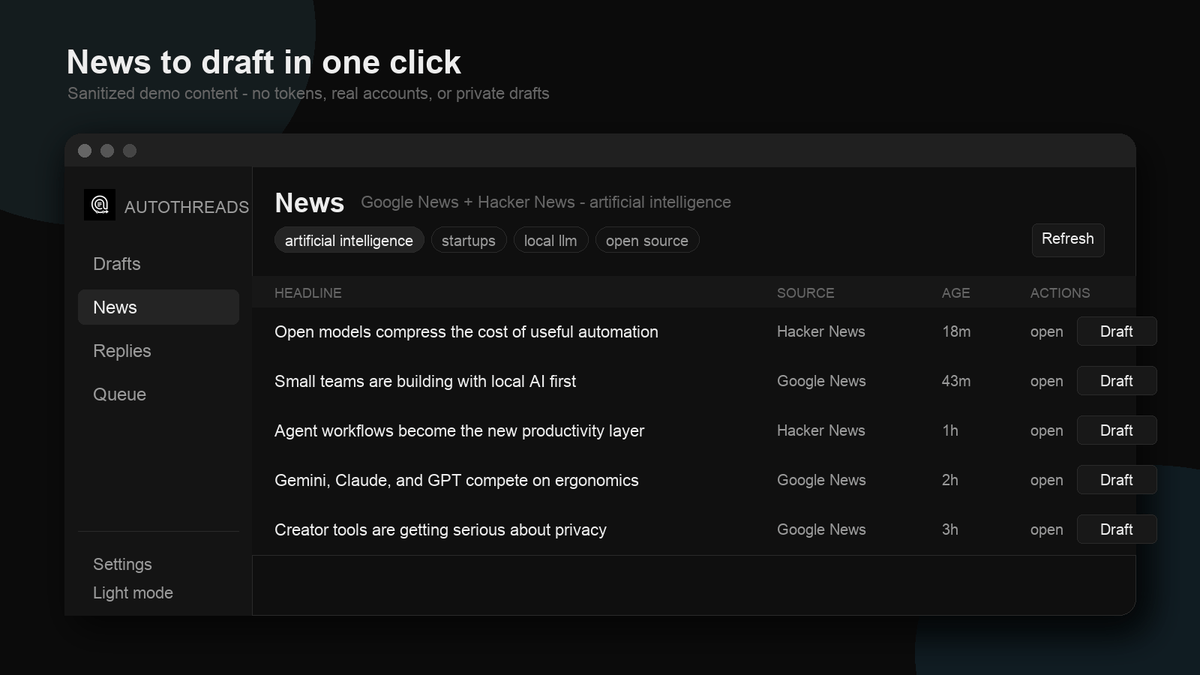Select News in the sidebar
This screenshot has height=675, width=1200.
(158, 307)
